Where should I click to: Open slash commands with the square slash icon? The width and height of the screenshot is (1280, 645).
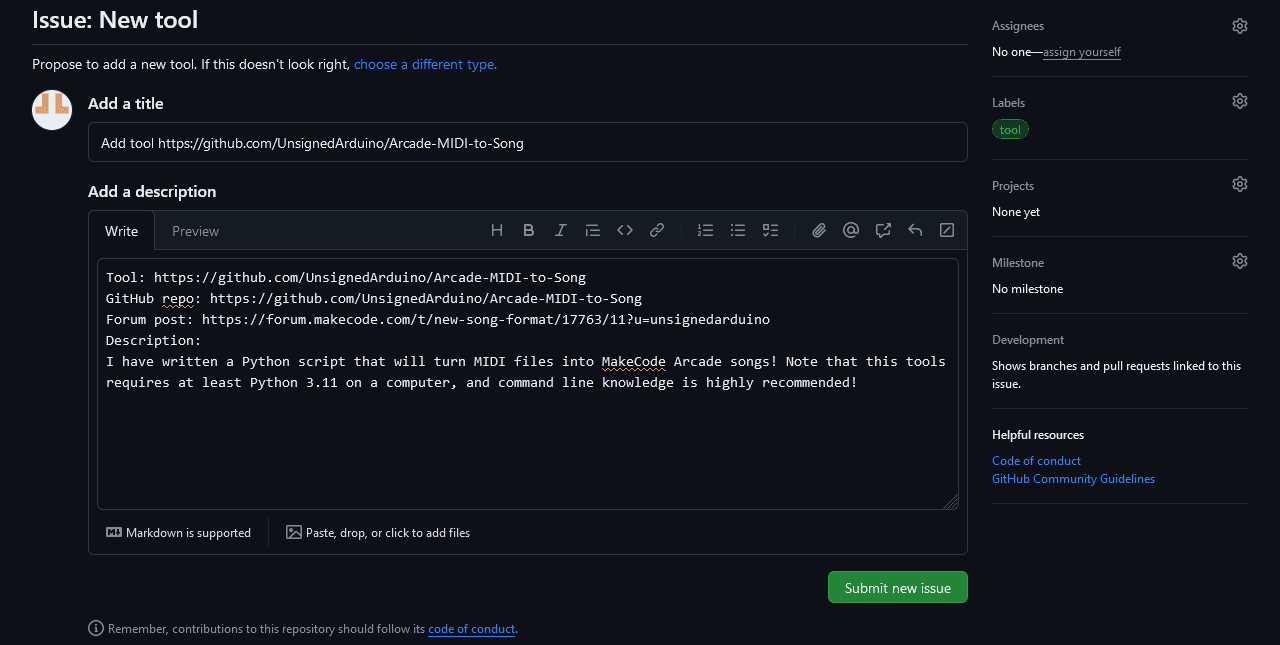pos(947,230)
